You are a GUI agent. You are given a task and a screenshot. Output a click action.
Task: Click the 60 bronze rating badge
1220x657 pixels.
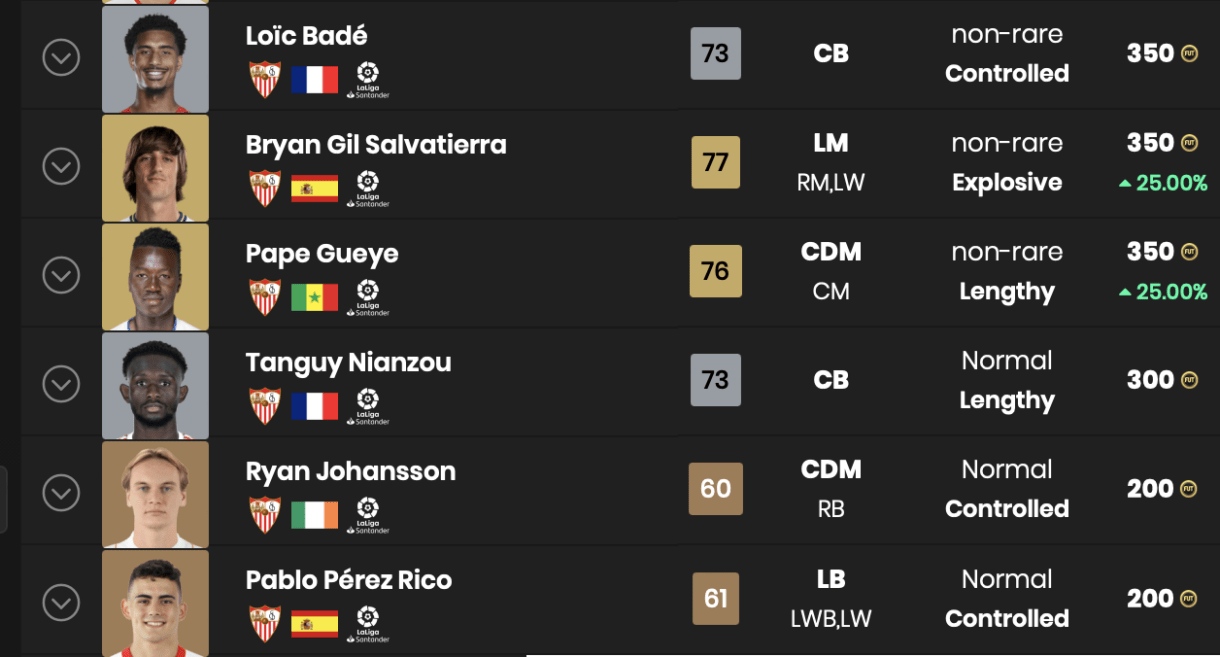(x=715, y=489)
